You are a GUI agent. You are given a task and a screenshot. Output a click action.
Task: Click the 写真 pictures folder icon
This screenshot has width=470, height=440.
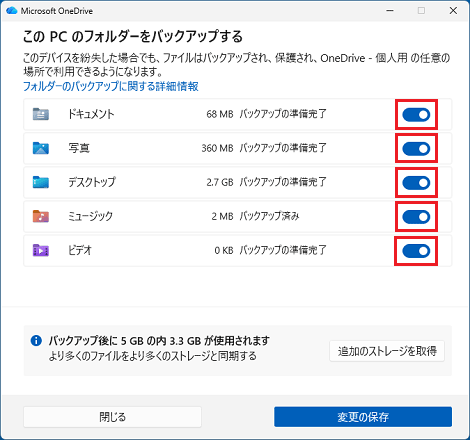tap(41, 148)
